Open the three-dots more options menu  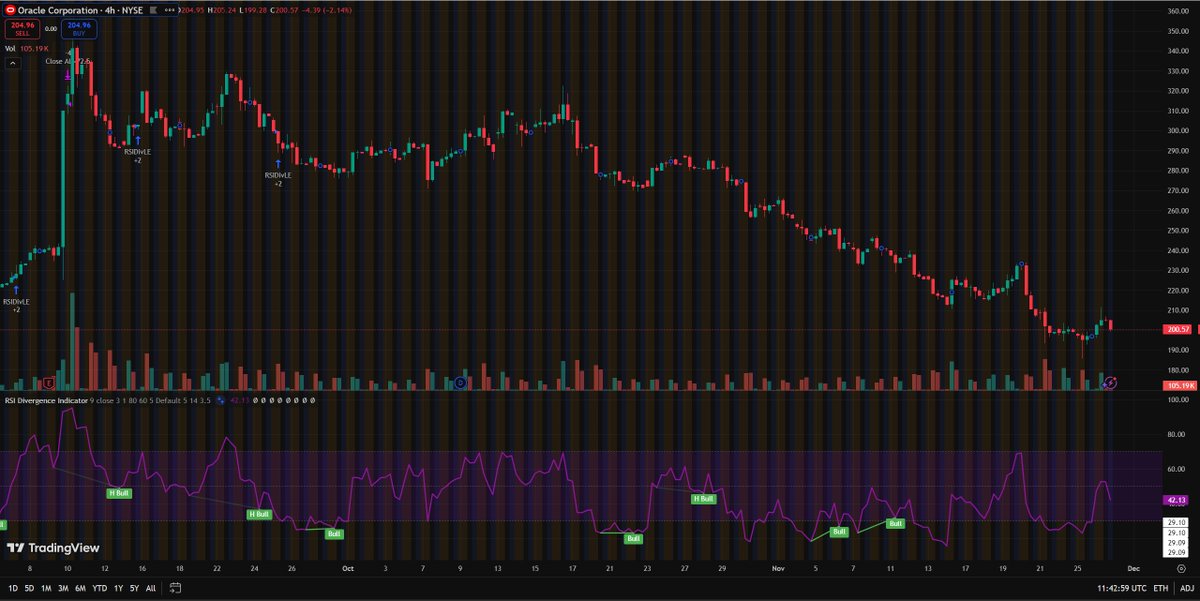[168, 10]
